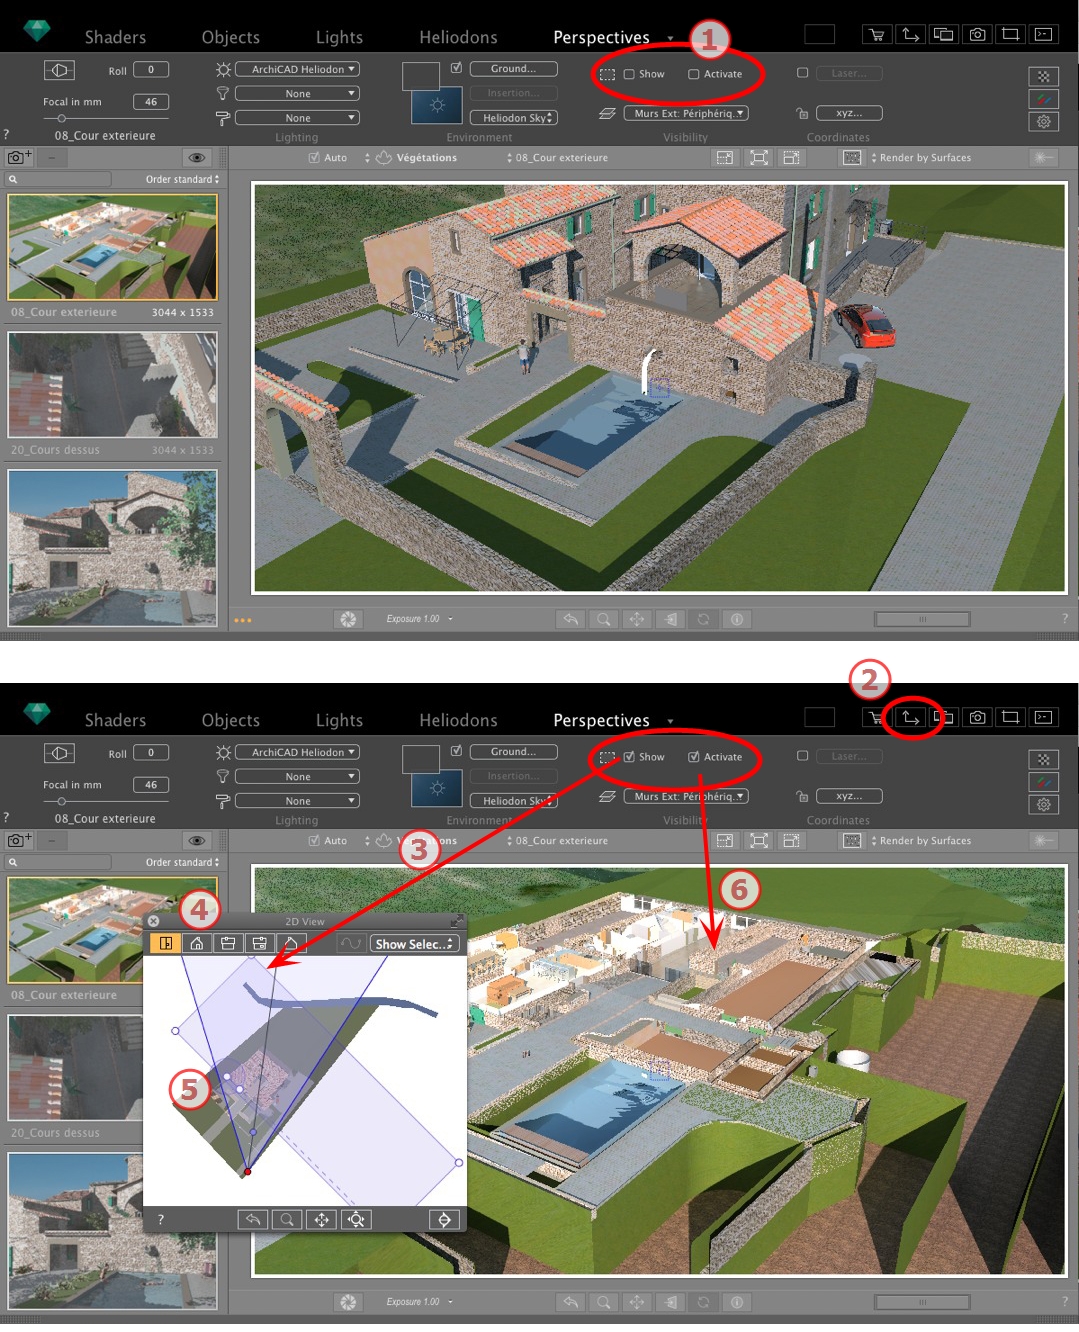Screen dimensions: 1079x1332
Task: Click the xyz... coordinates button in lower window
Action: click(849, 796)
